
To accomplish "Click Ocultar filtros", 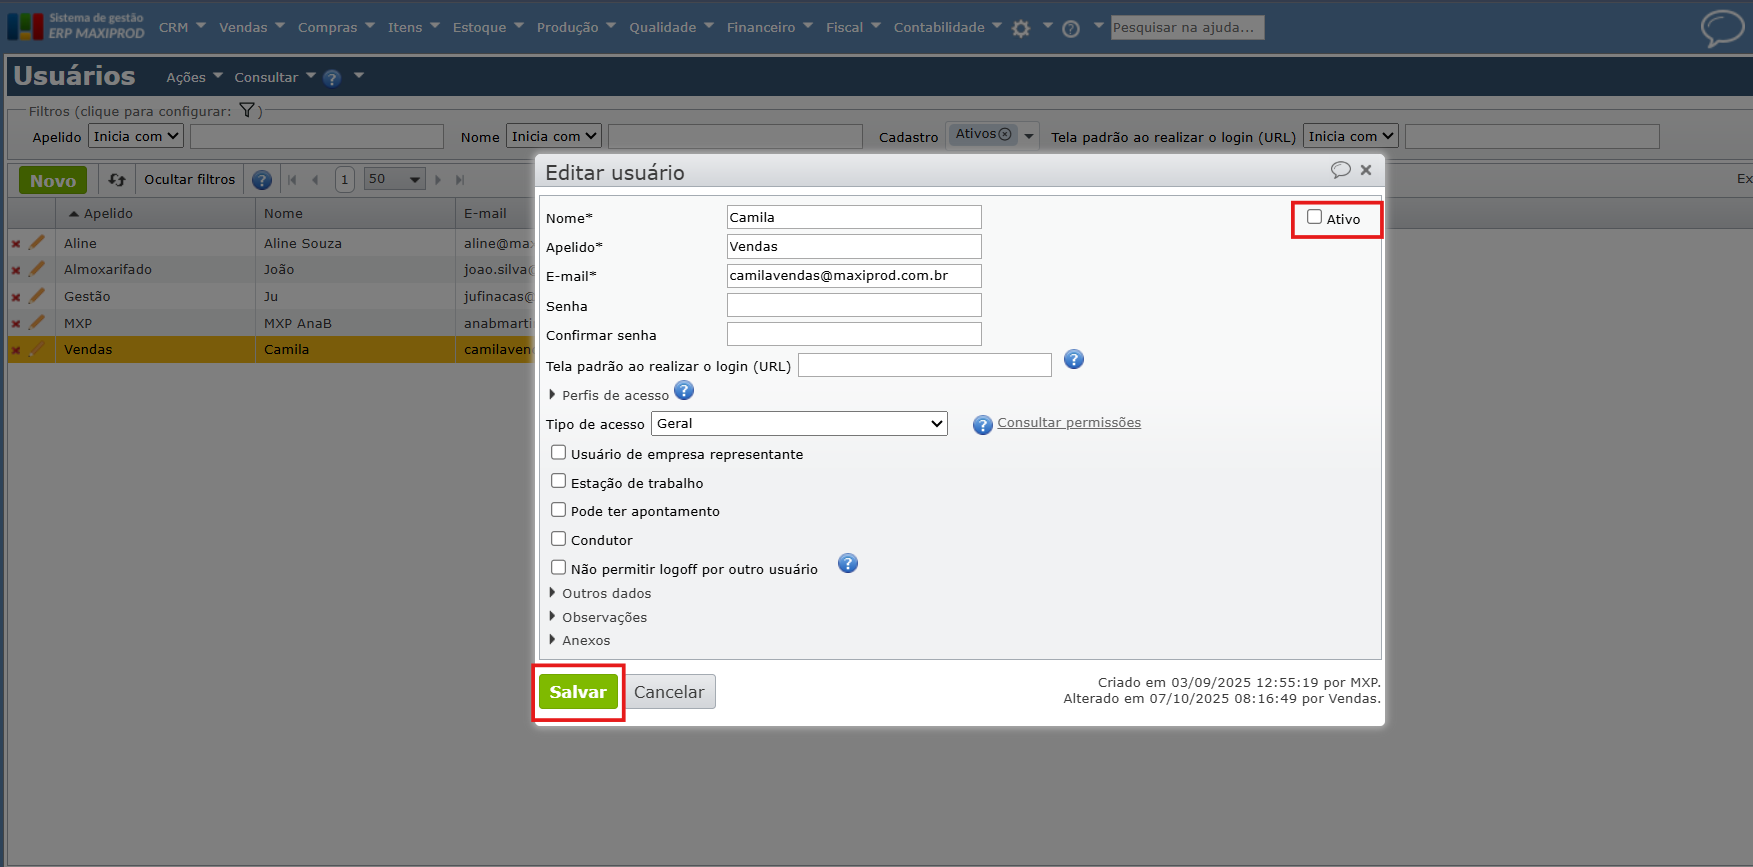I will pyautogui.click(x=189, y=180).
